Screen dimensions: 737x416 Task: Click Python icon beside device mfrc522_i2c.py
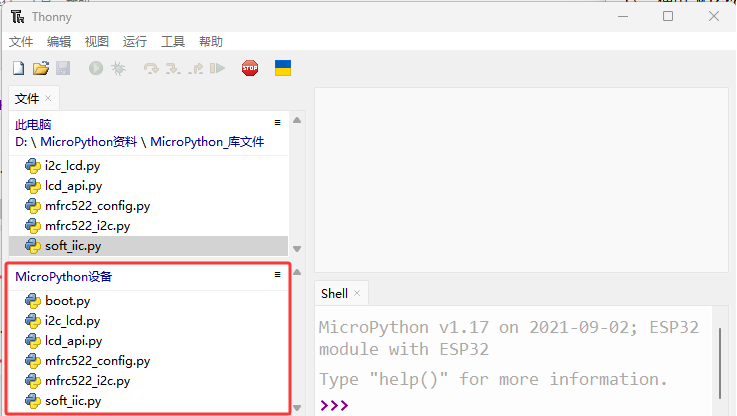click(x=33, y=381)
